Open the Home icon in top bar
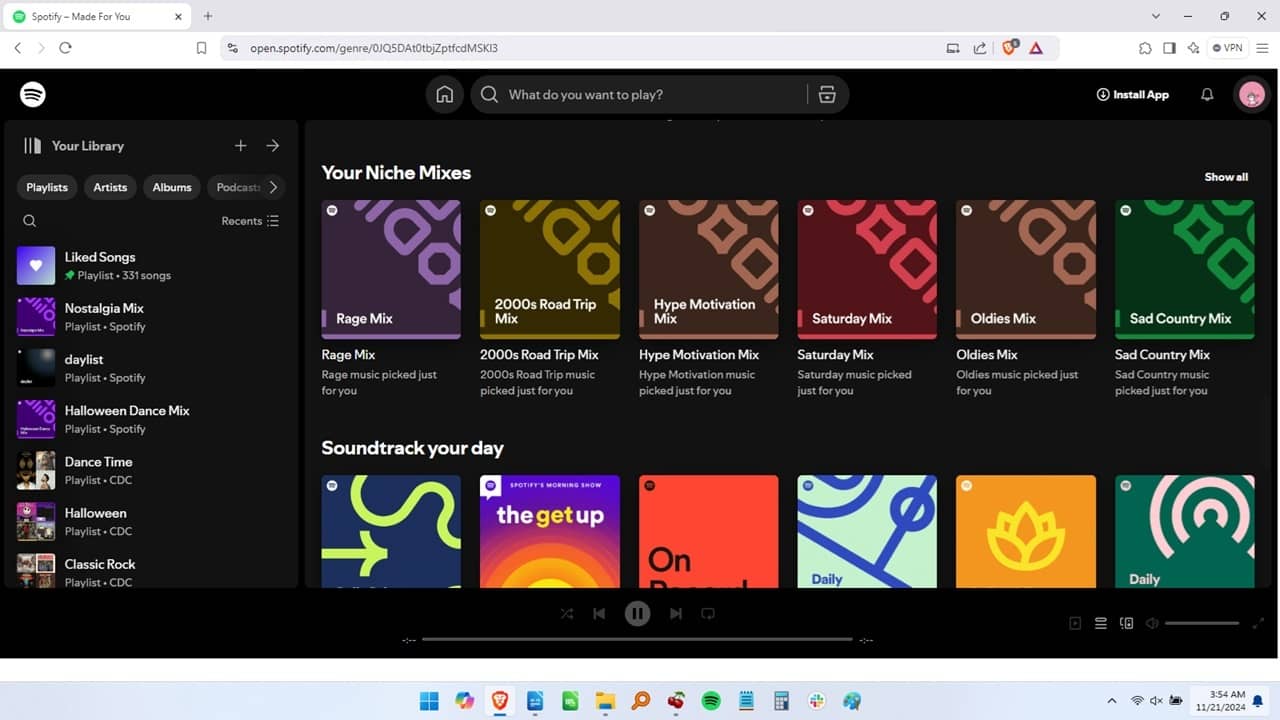Viewport: 1280px width, 720px height. [444, 94]
